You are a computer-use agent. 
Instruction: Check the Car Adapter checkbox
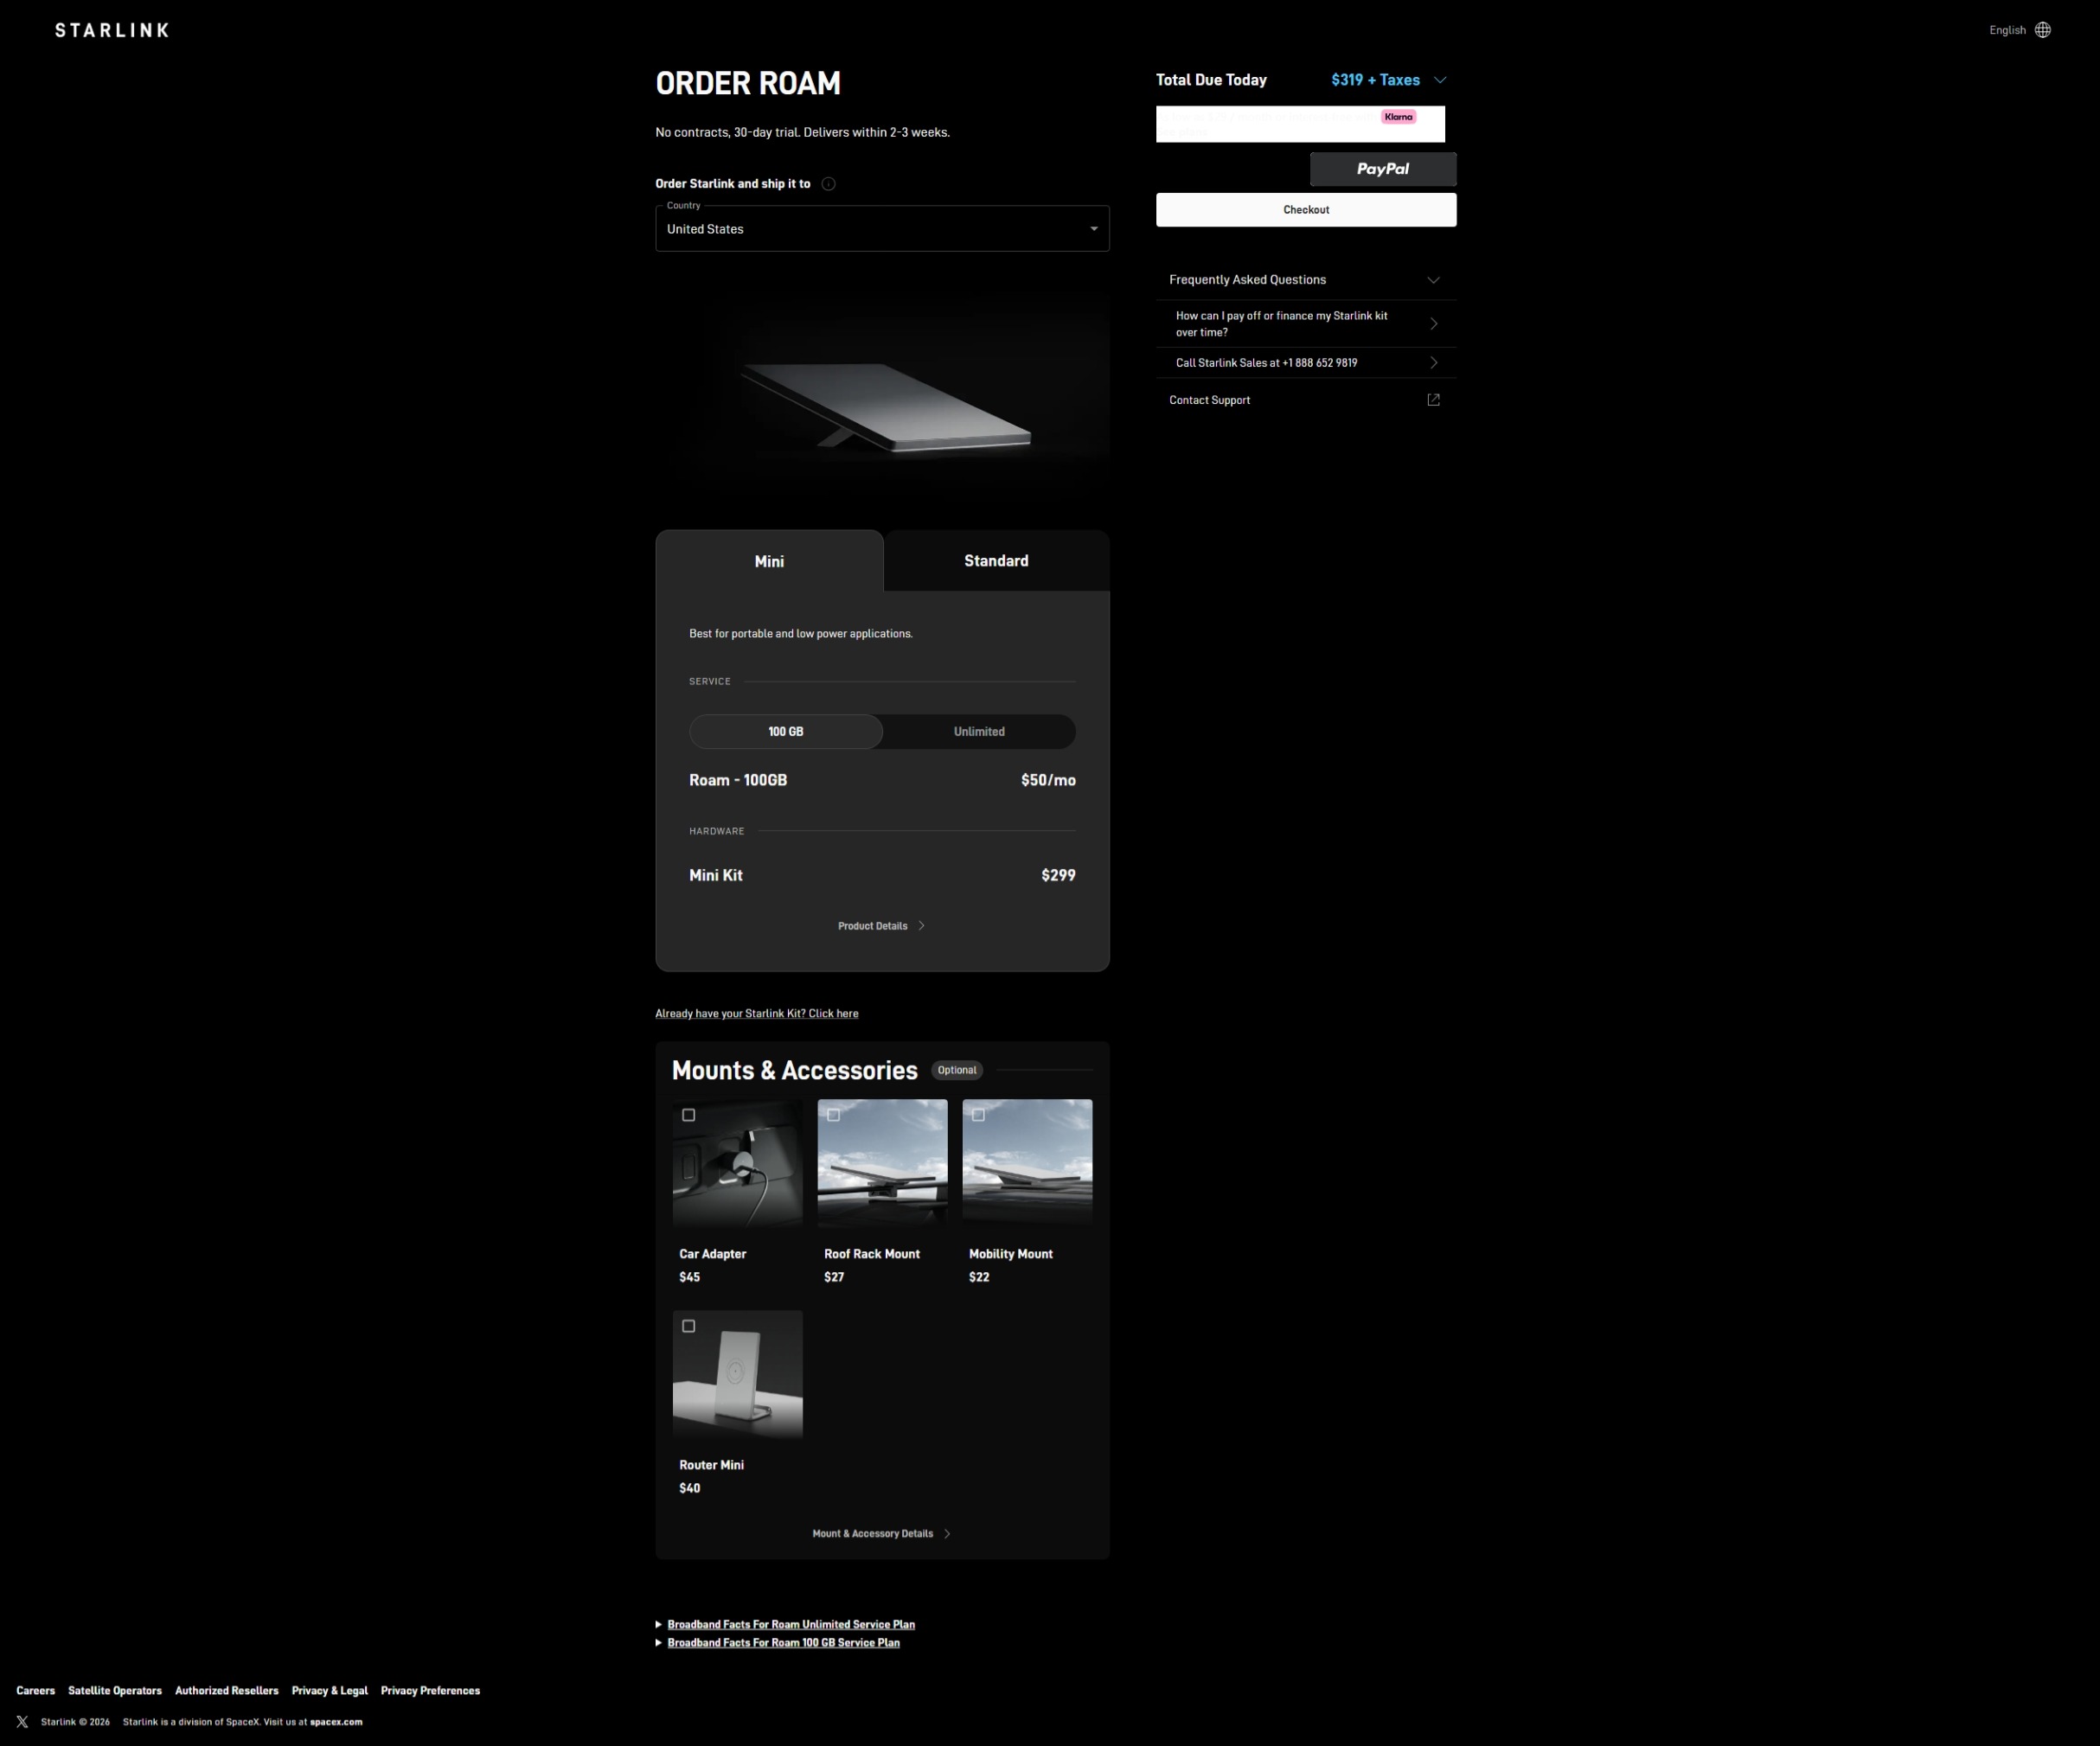point(688,1115)
